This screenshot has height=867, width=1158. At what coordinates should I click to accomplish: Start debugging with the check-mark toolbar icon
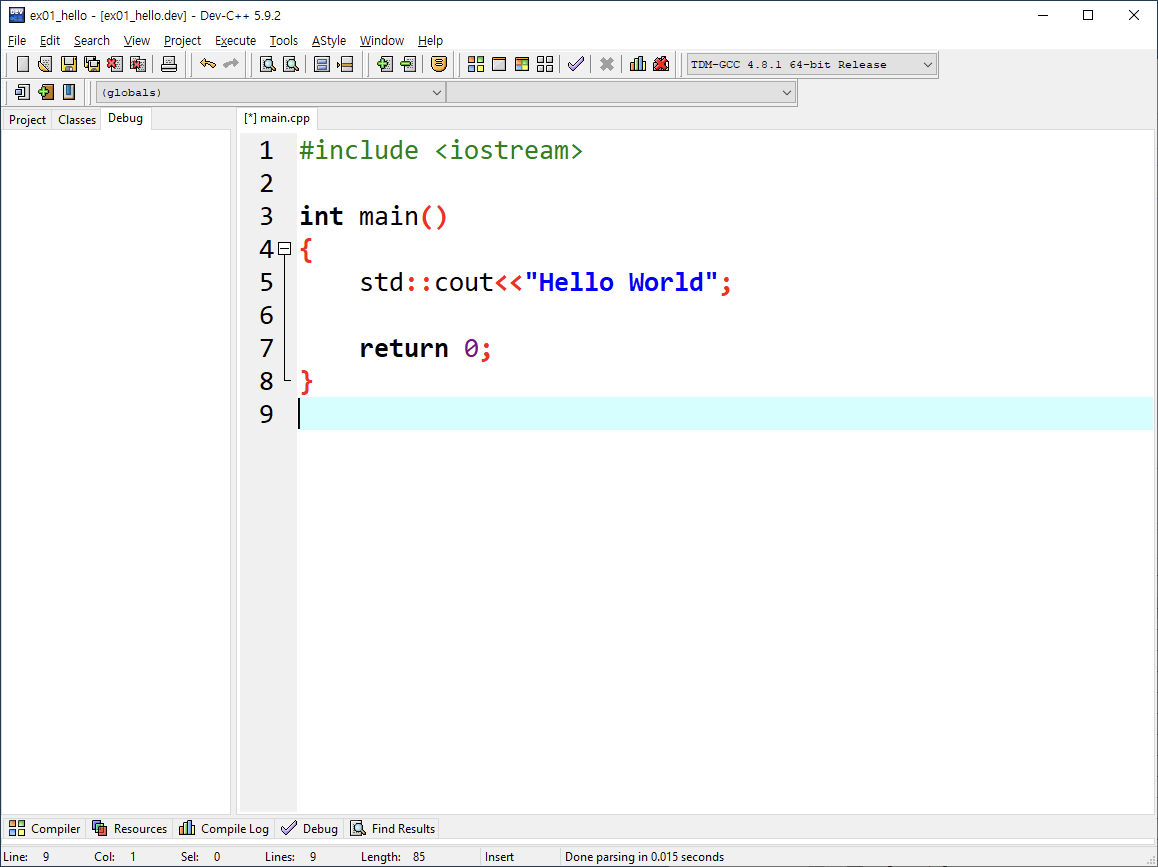click(x=575, y=63)
